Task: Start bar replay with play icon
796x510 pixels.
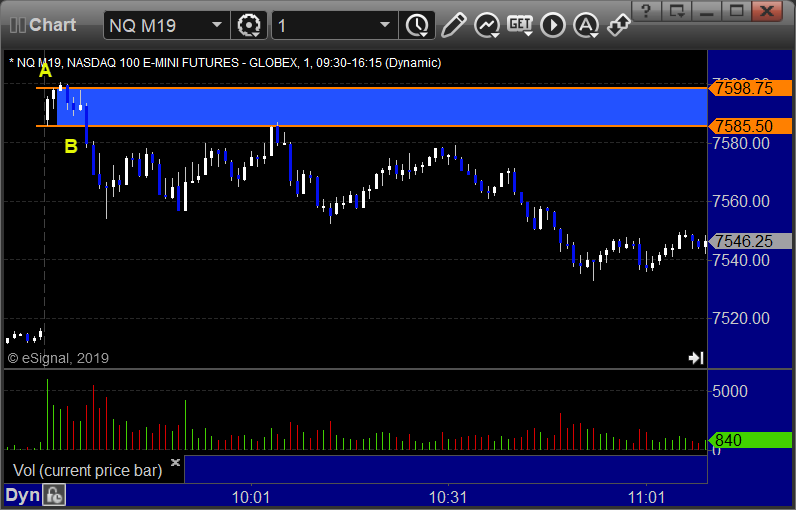Action: [x=553, y=25]
